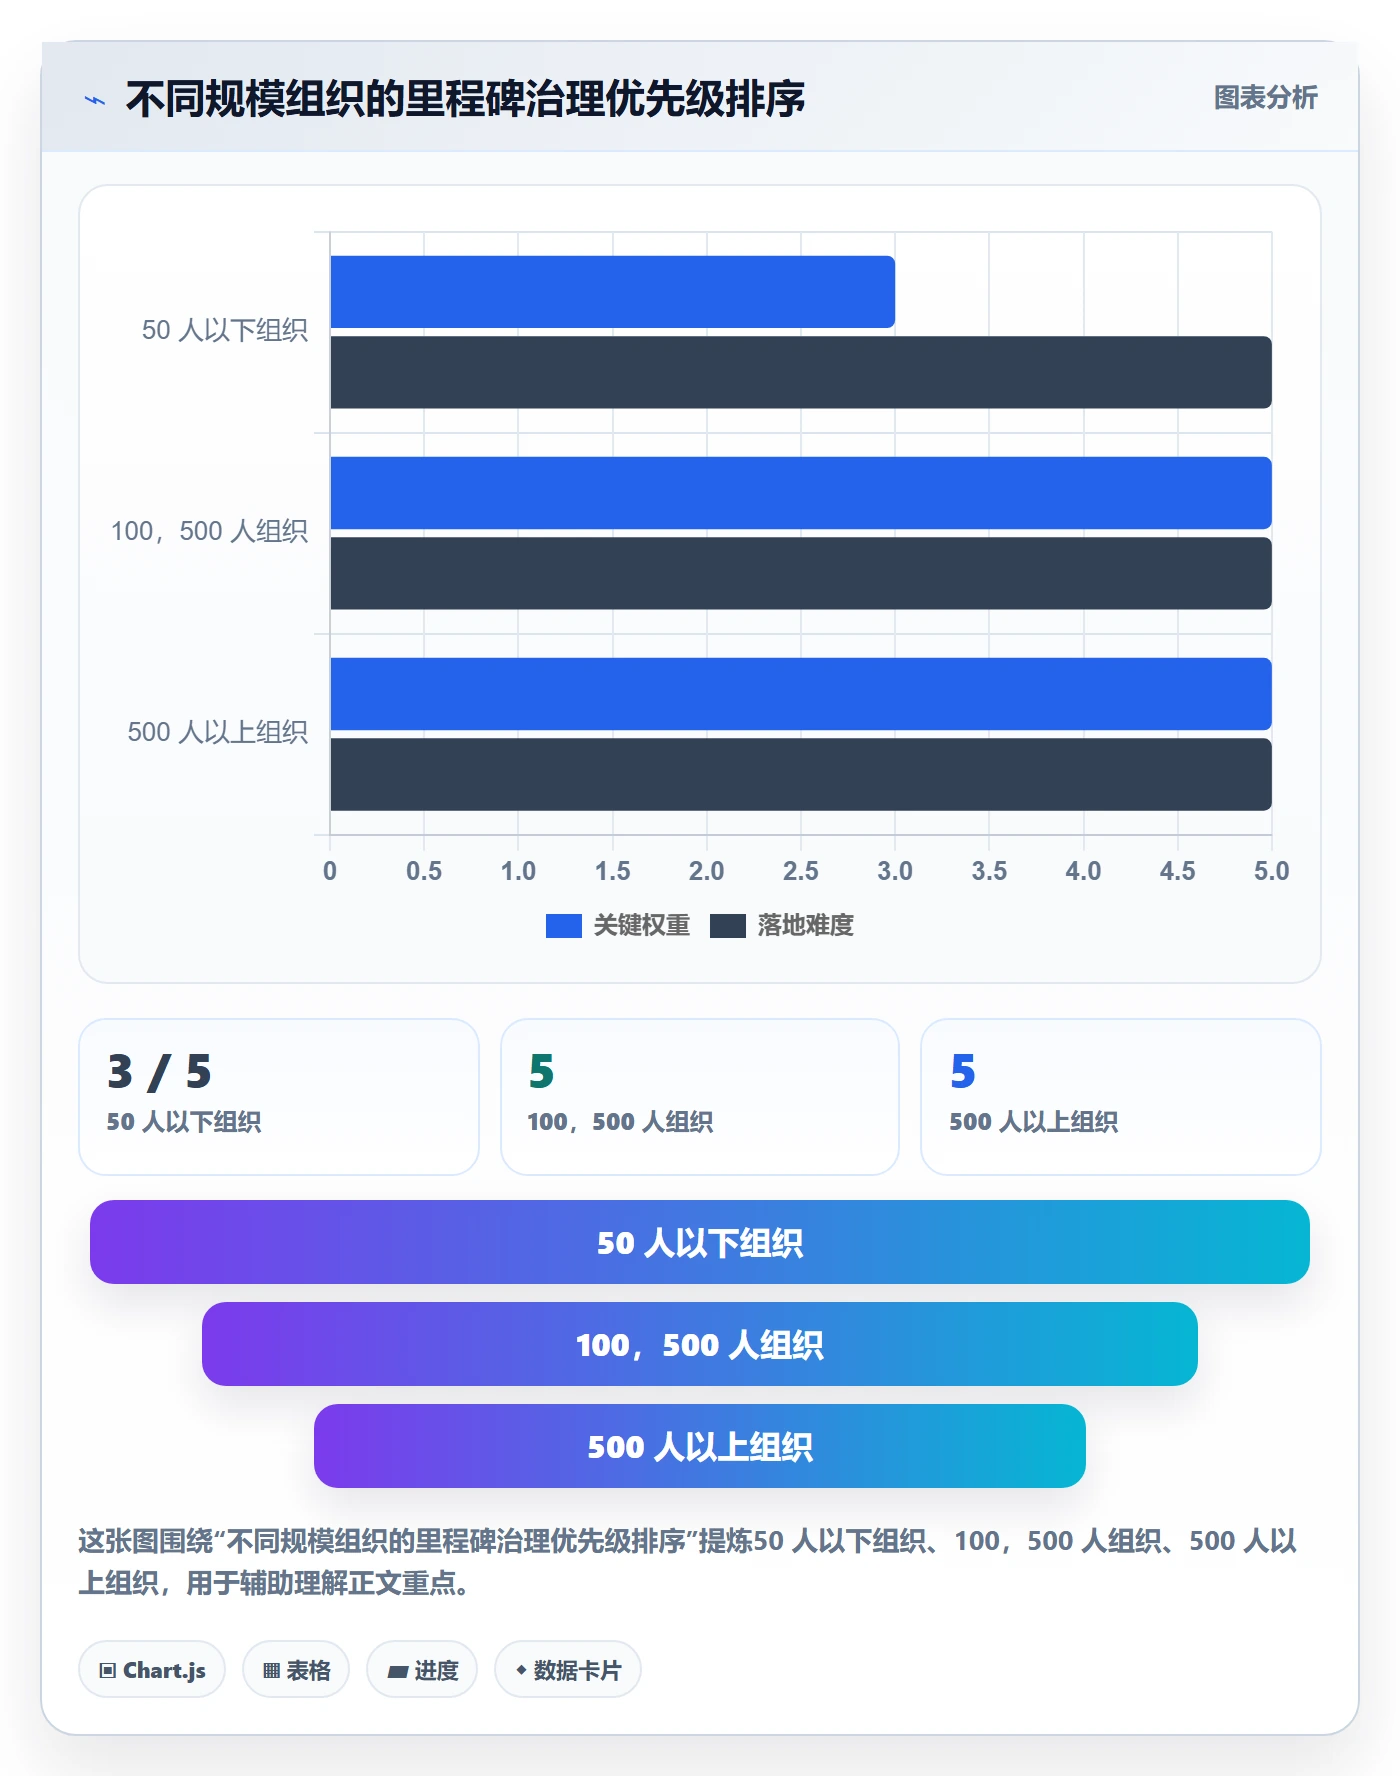Click the 表格 tag chip

[296, 1669]
